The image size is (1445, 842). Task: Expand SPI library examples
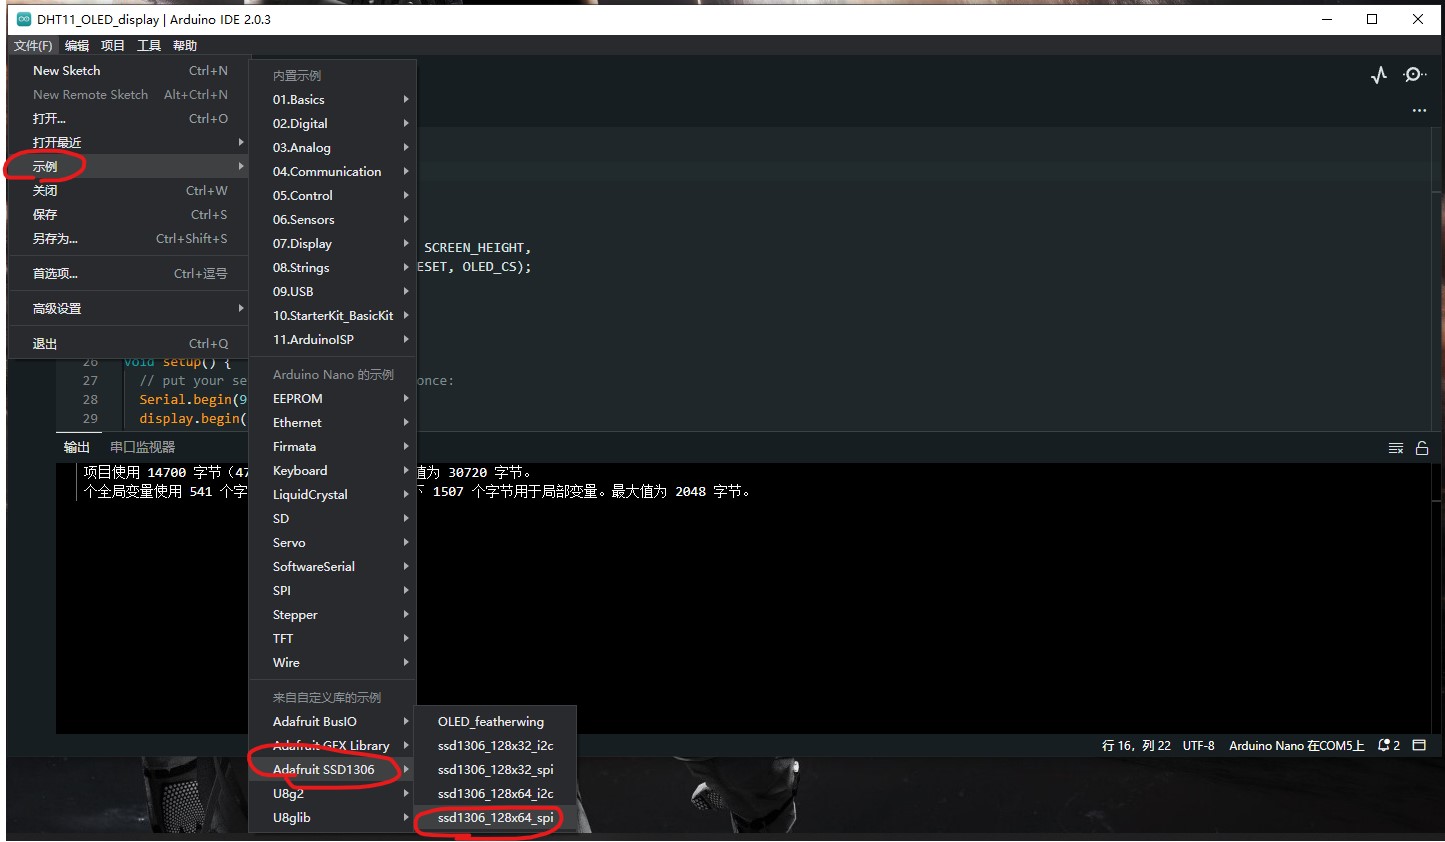click(x=332, y=591)
